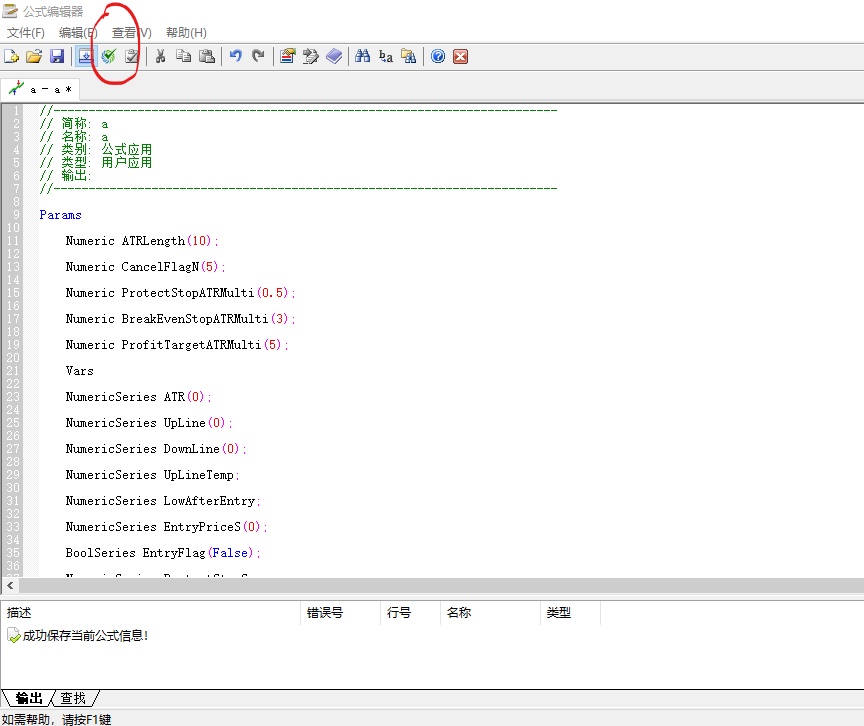This screenshot has width=864, height=726.
Task: Click the horizontal scrollbar left arrow
Action: pyautogui.click(x=10, y=586)
